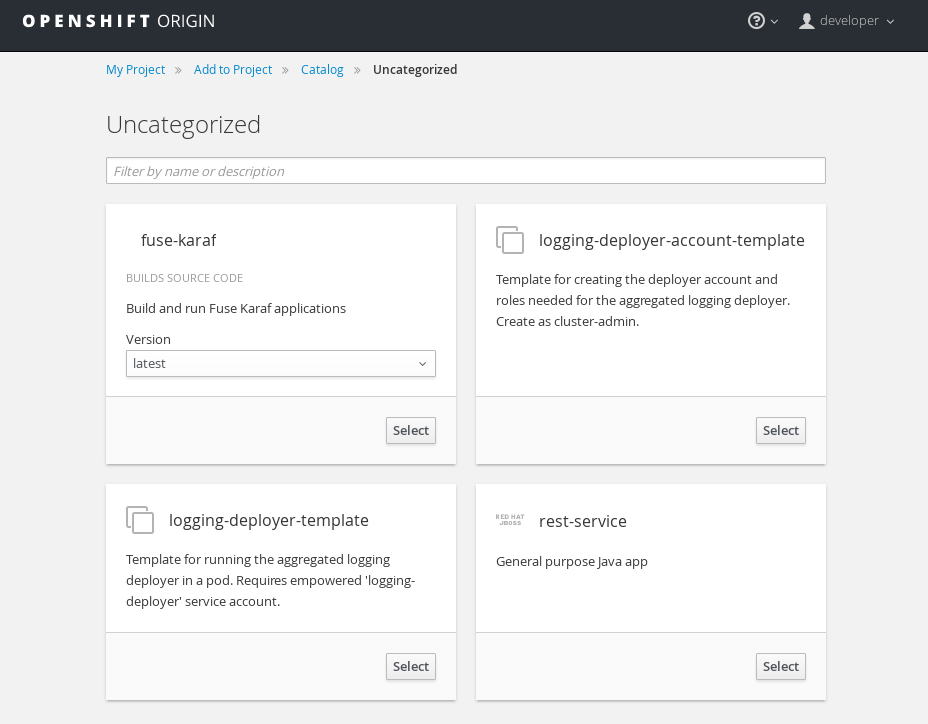This screenshot has height=724, width=928.
Task: Open the Version dropdown showing latest
Action: [x=280, y=363]
